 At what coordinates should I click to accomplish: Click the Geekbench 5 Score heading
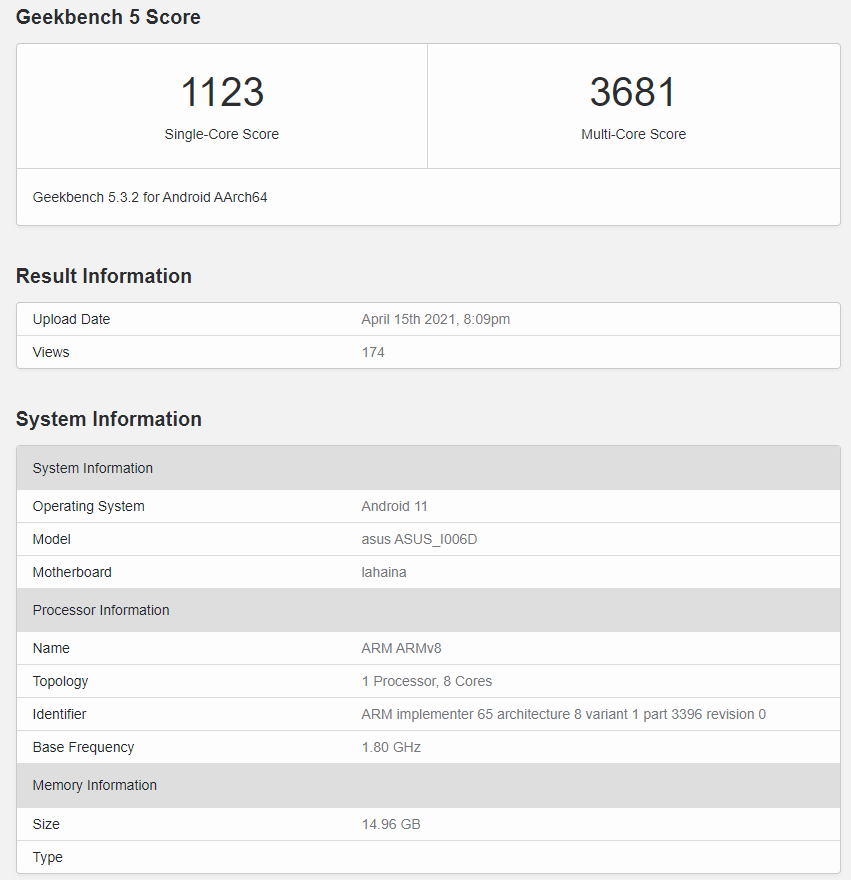[108, 17]
